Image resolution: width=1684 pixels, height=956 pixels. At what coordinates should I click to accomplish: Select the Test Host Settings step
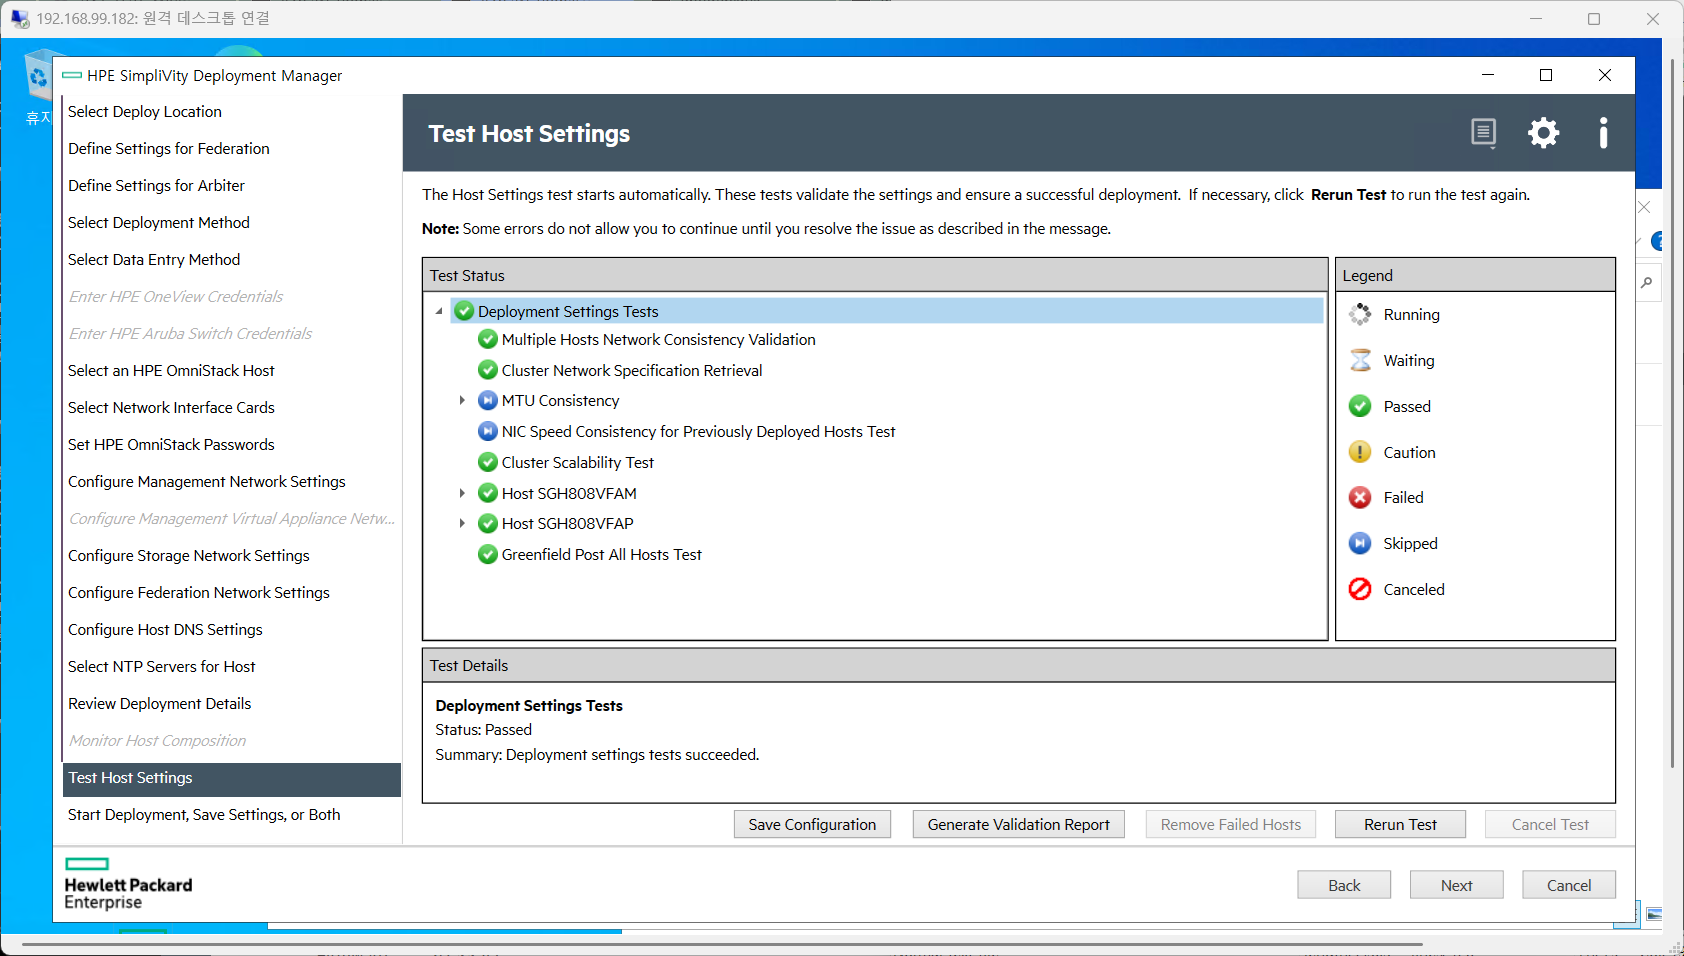tap(232, 778)
